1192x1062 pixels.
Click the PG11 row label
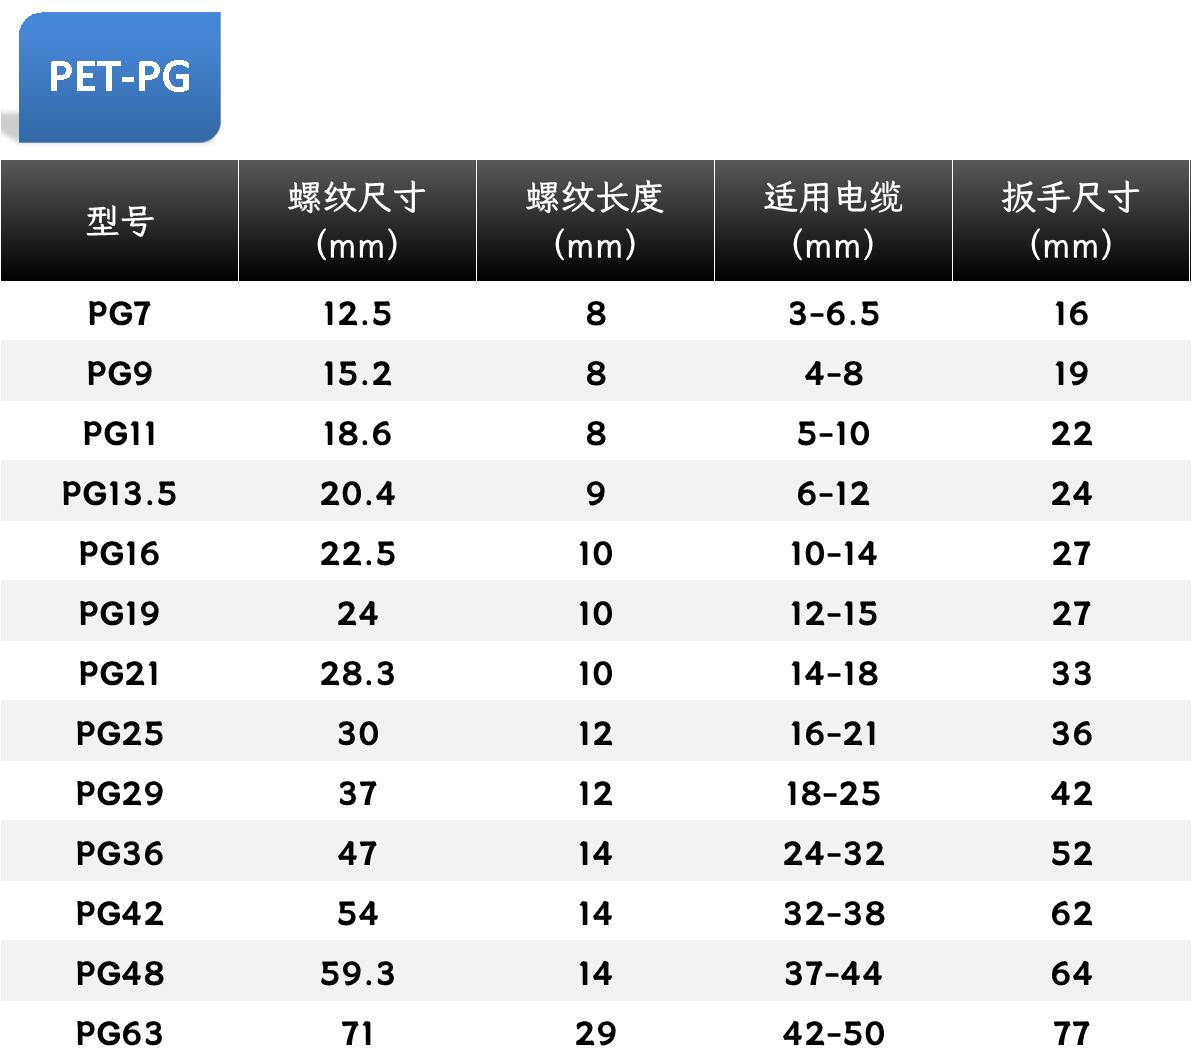pyautogui.click(x=119, y=433)
